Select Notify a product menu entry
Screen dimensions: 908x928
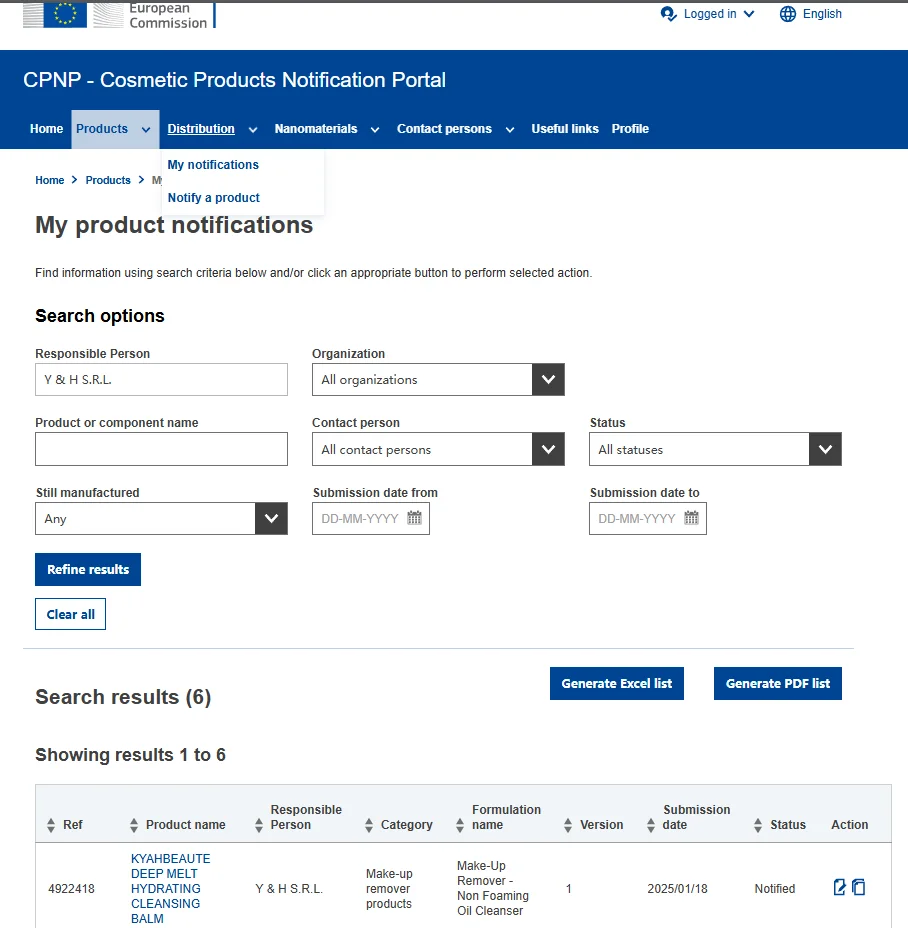point(214,198)
